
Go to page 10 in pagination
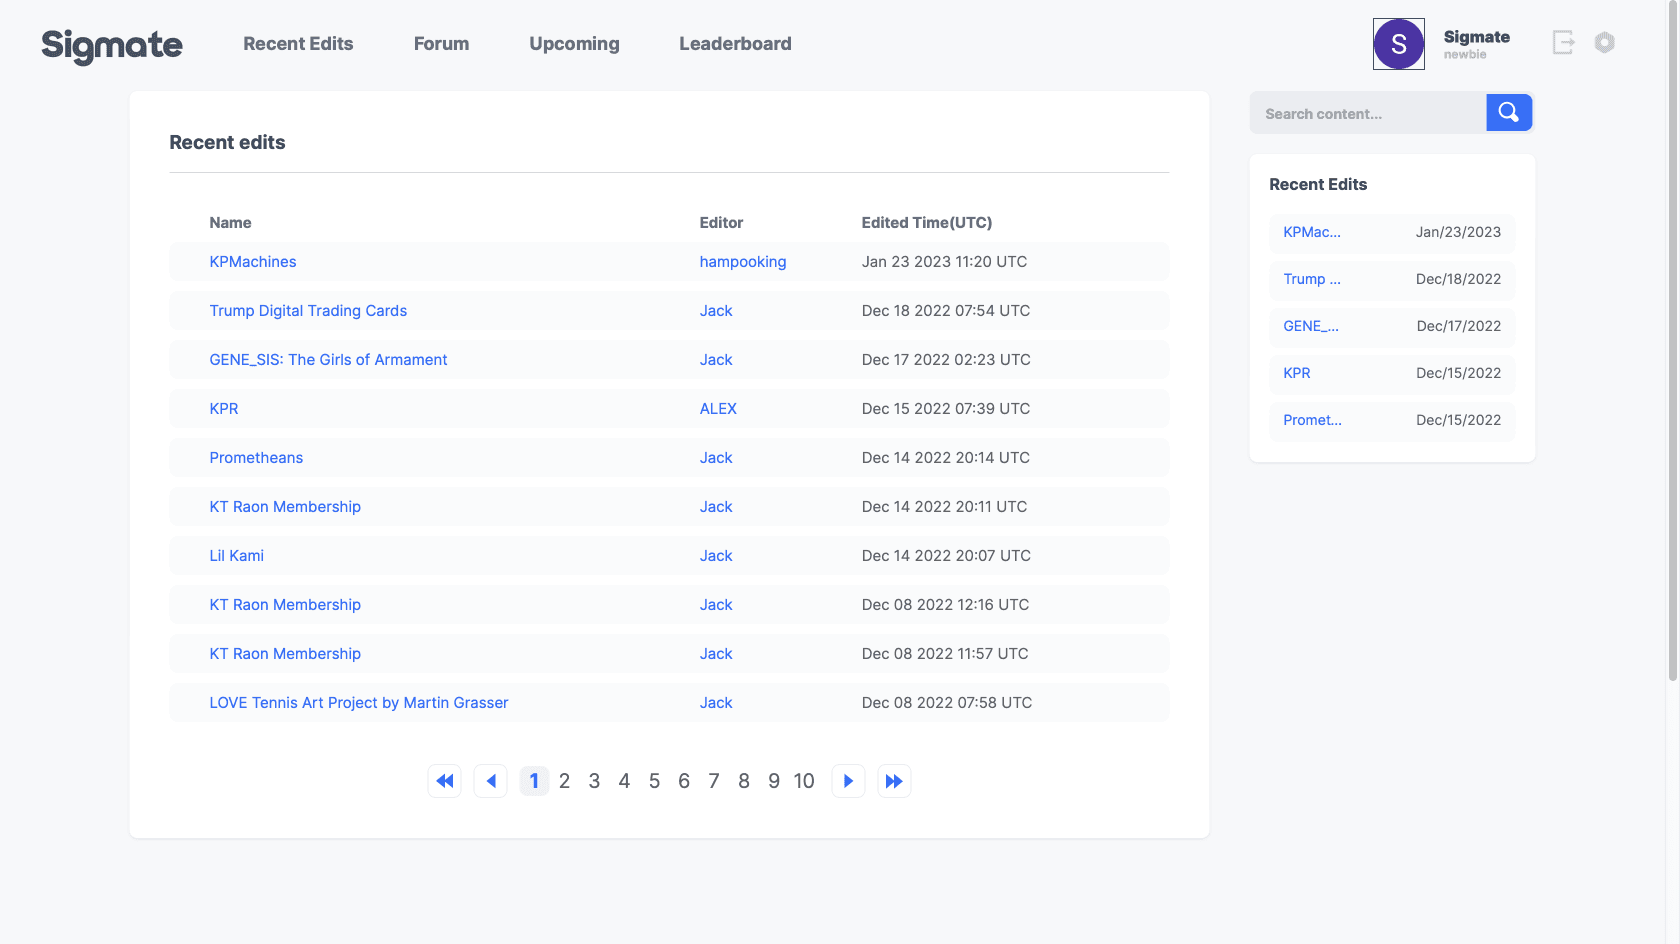pyautogui.click(x=804, y=781)
